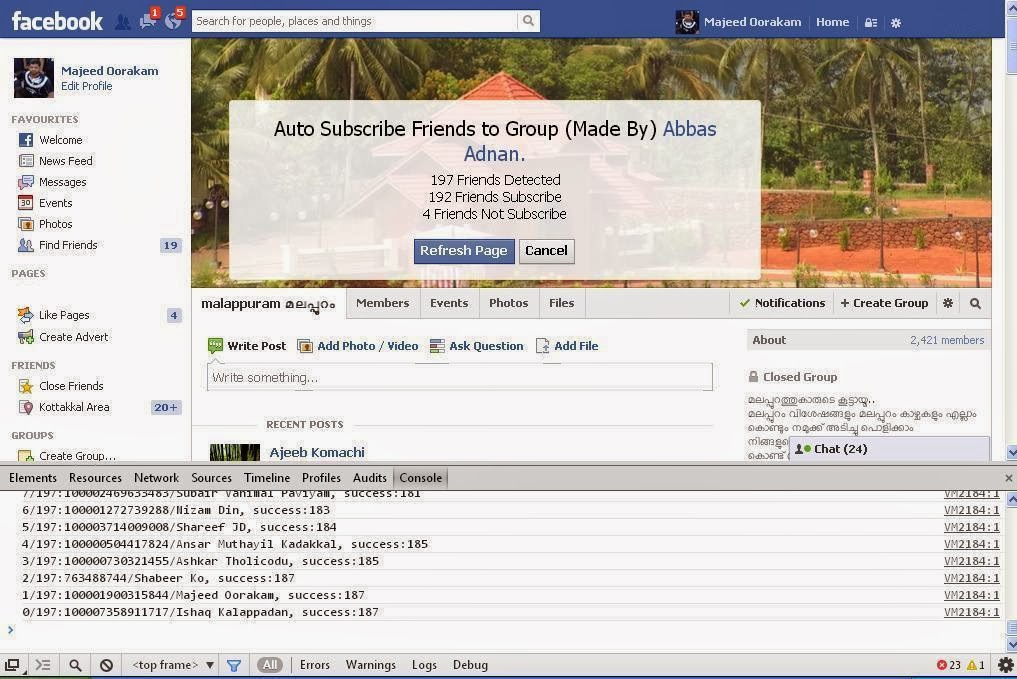
Task: Switch to the Elements tab
Action: (33, 478)
